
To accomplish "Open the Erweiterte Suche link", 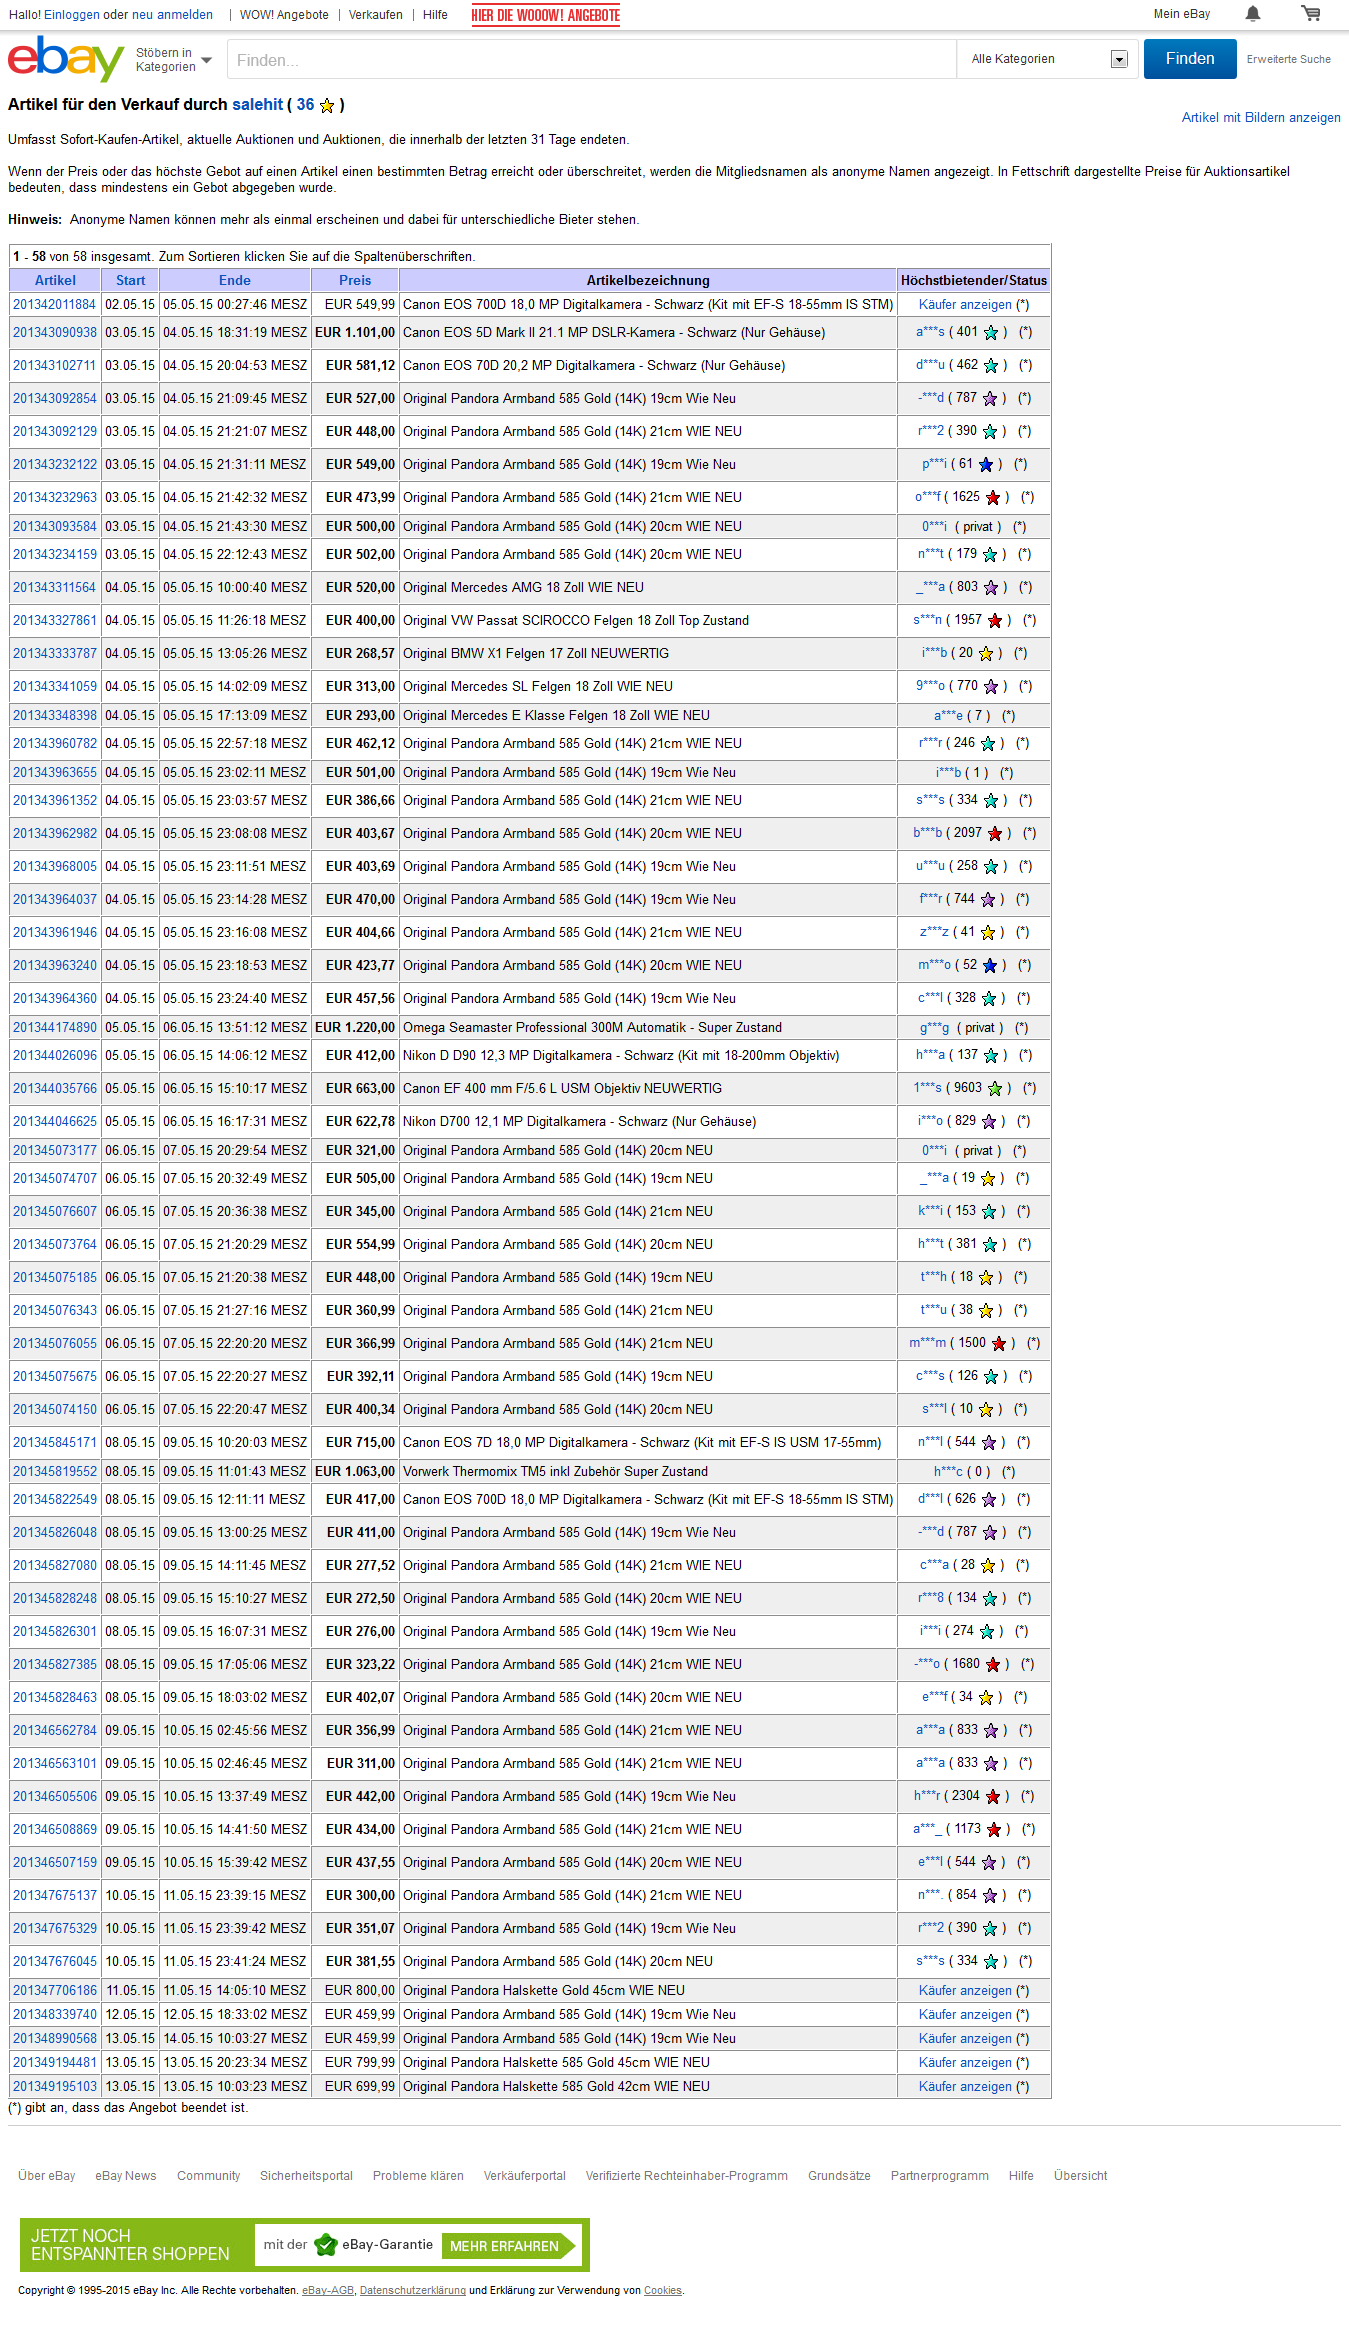I will pyautogui.click(x=1289, y=59).
